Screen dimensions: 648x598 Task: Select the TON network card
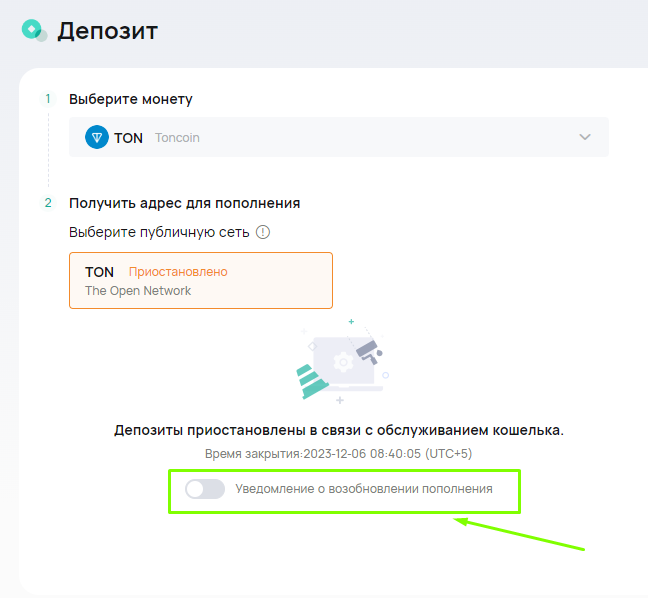200,281
